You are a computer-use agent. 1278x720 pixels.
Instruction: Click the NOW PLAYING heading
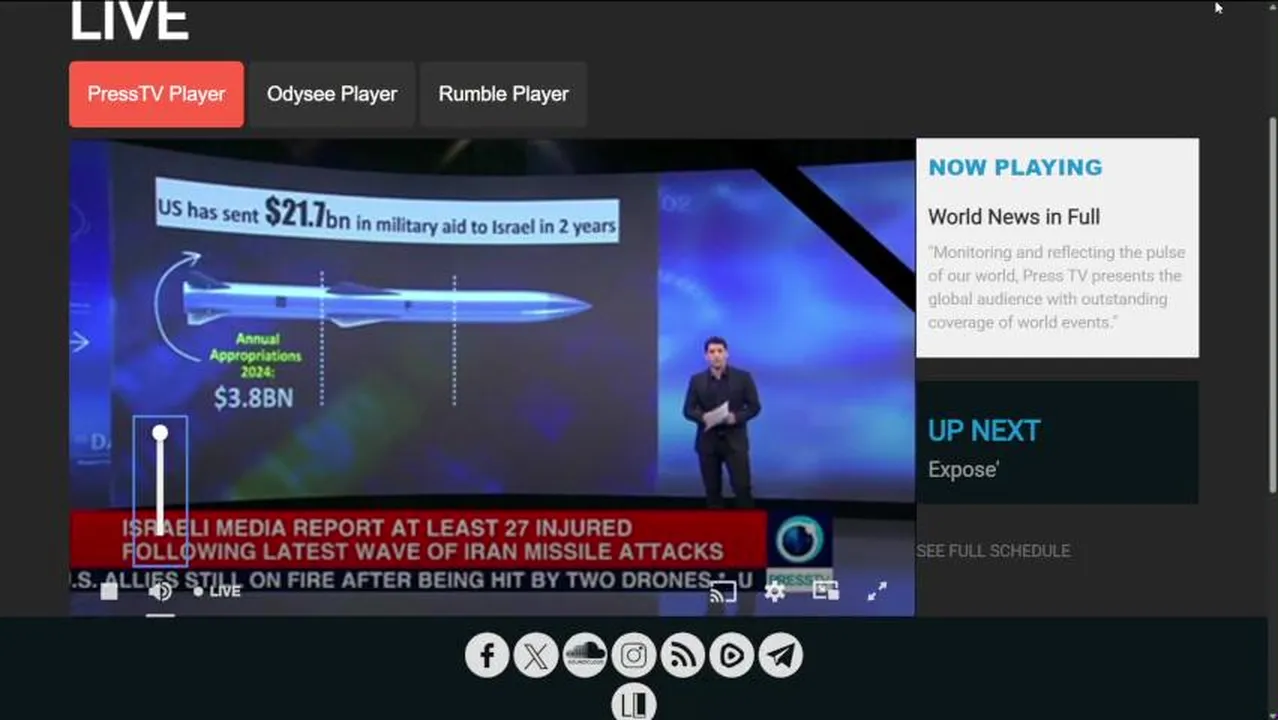point(1015,167)
